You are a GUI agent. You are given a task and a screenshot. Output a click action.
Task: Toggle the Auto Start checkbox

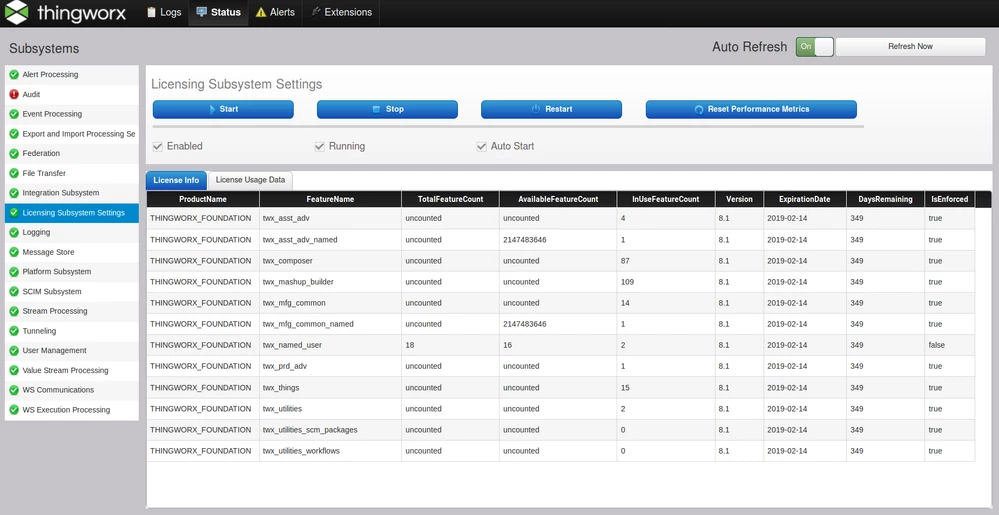click(x=482, y=147)
